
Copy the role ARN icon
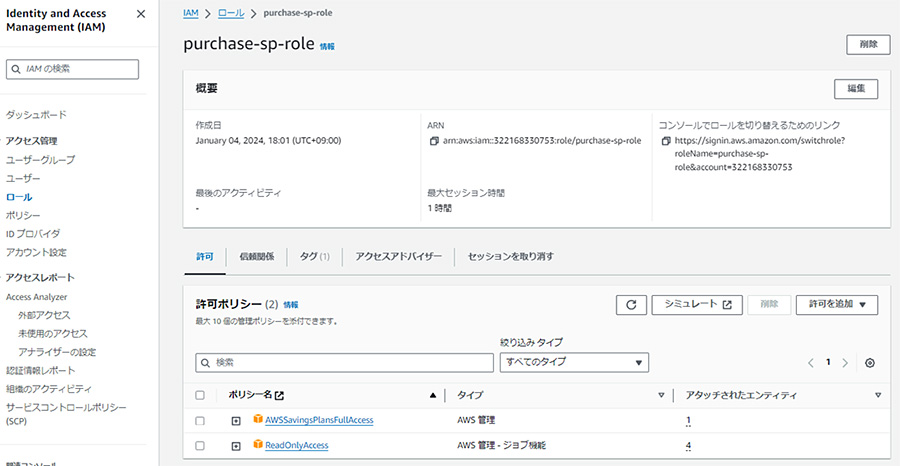click(434, 141)
